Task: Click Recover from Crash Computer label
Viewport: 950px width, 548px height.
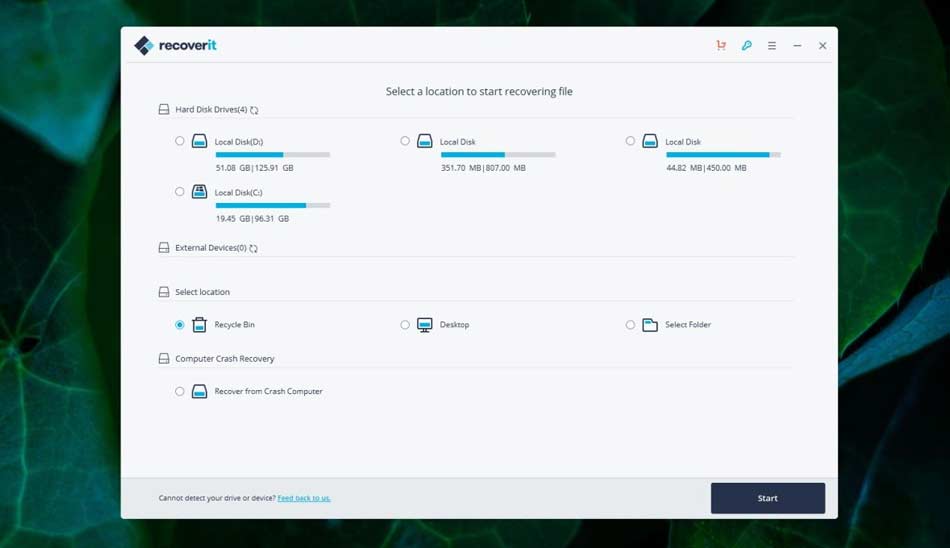Action: (268, 391)
